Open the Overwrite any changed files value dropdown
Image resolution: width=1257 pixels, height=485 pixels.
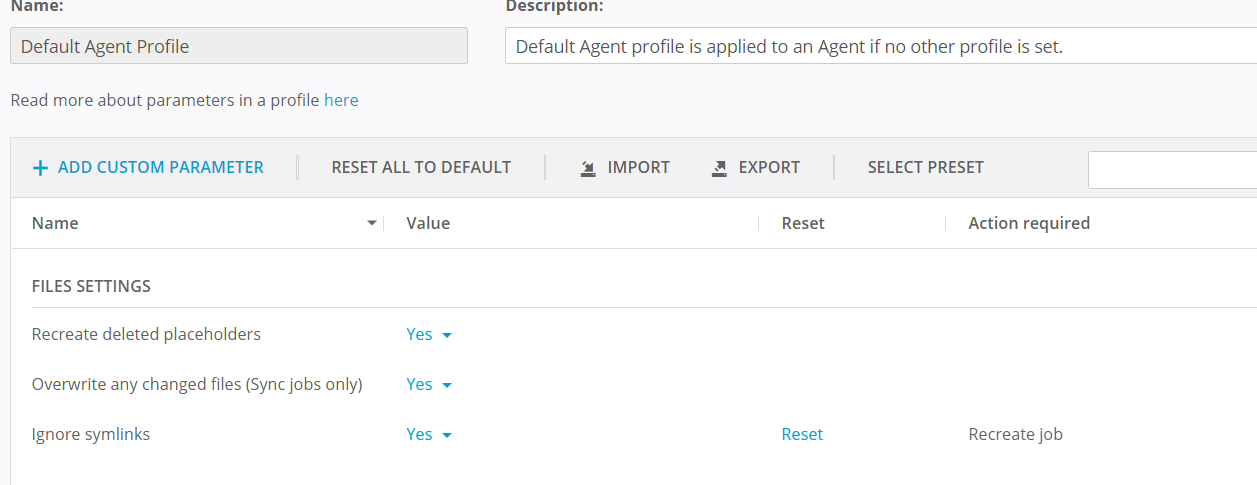[429, 384]
